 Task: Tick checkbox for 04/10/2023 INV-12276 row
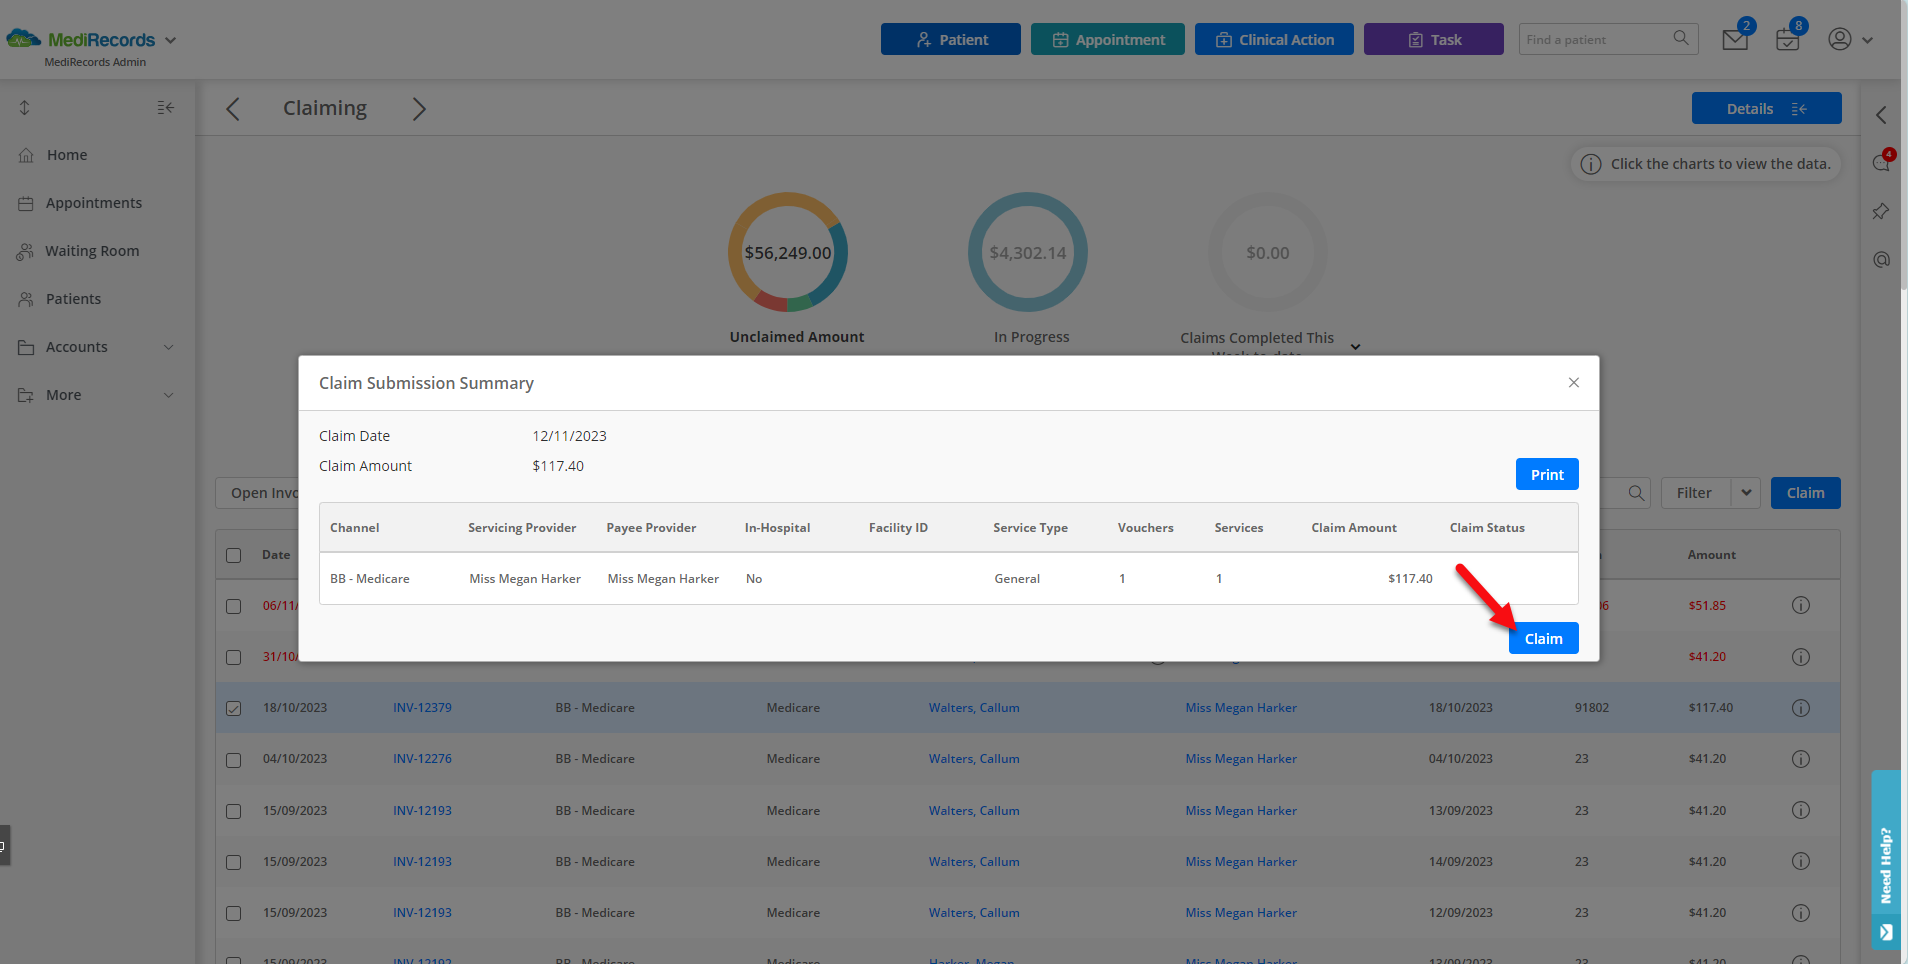(234, 760)
